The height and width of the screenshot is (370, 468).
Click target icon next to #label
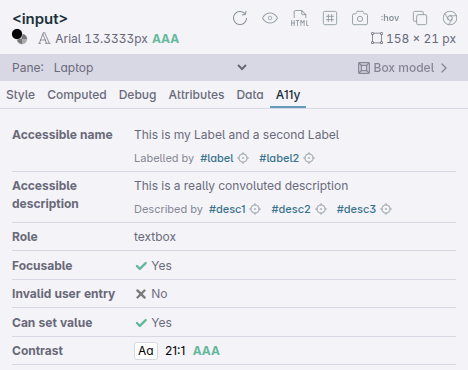[x=243, y=158]
